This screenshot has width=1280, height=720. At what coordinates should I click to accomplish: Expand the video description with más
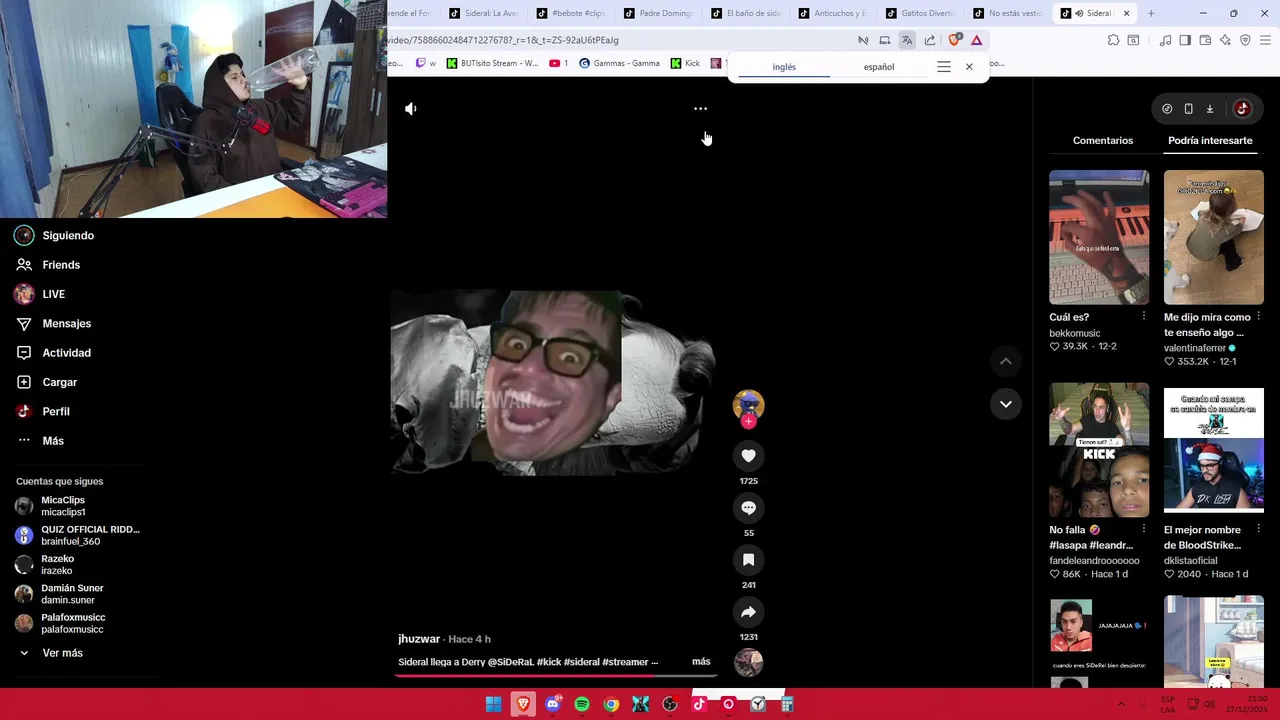(701, 662)
